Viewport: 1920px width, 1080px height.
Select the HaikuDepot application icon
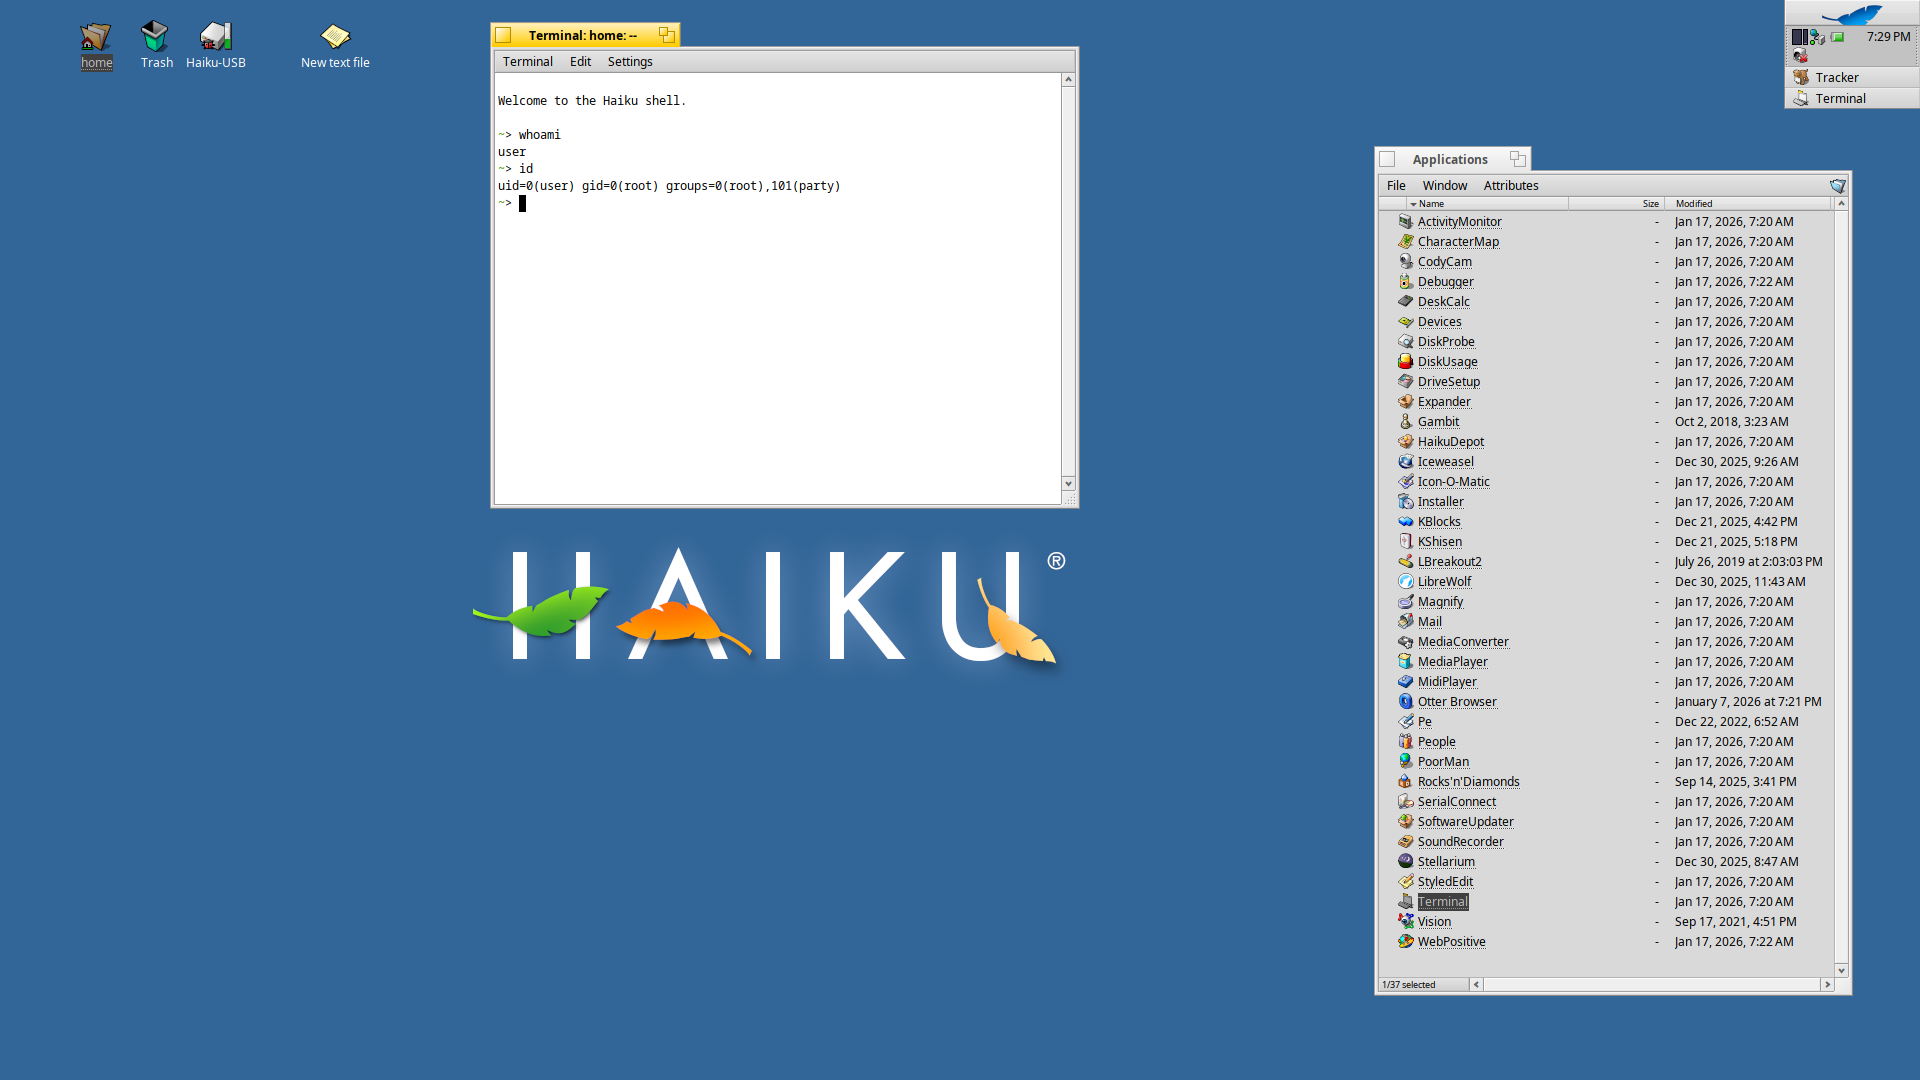[x=1405, y=441]
